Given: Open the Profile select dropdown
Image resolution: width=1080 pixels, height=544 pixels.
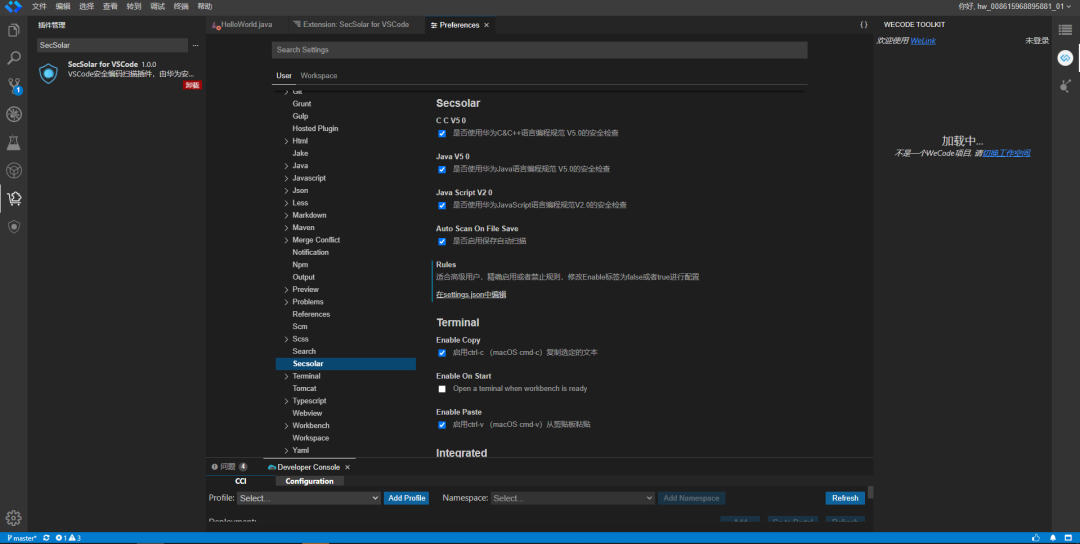Looking at the screenshot, I should coord(309,498).
